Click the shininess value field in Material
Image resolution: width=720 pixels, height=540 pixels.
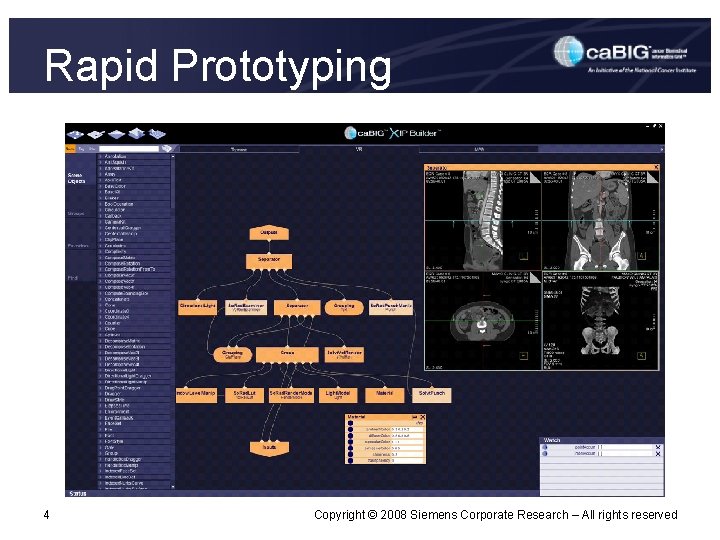pos(407,454)
